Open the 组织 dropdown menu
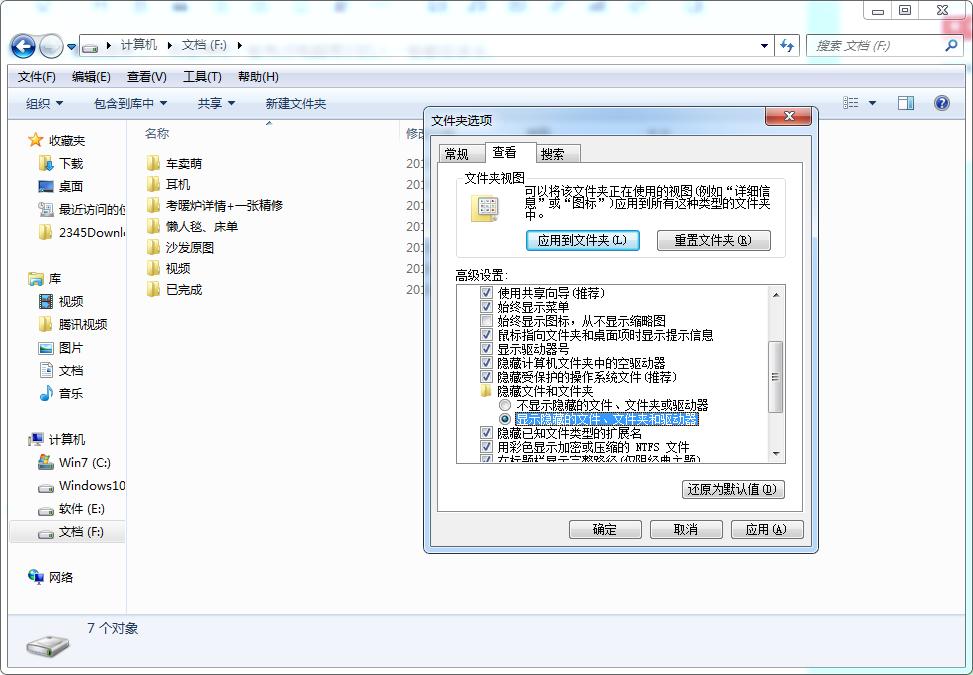This screenshot has width=973, height=675. tap(40, 103)
